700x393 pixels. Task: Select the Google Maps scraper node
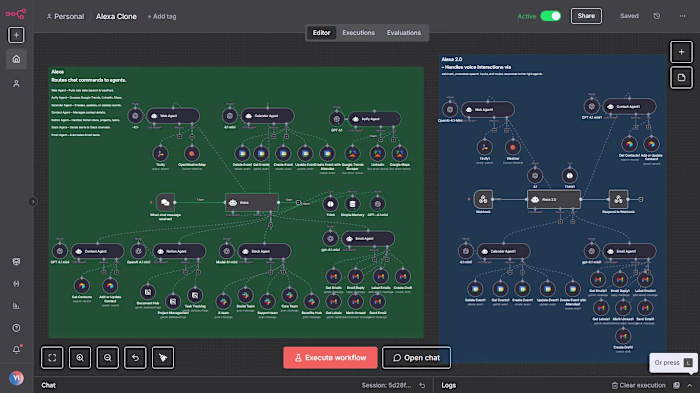click(x=400, y=154)
